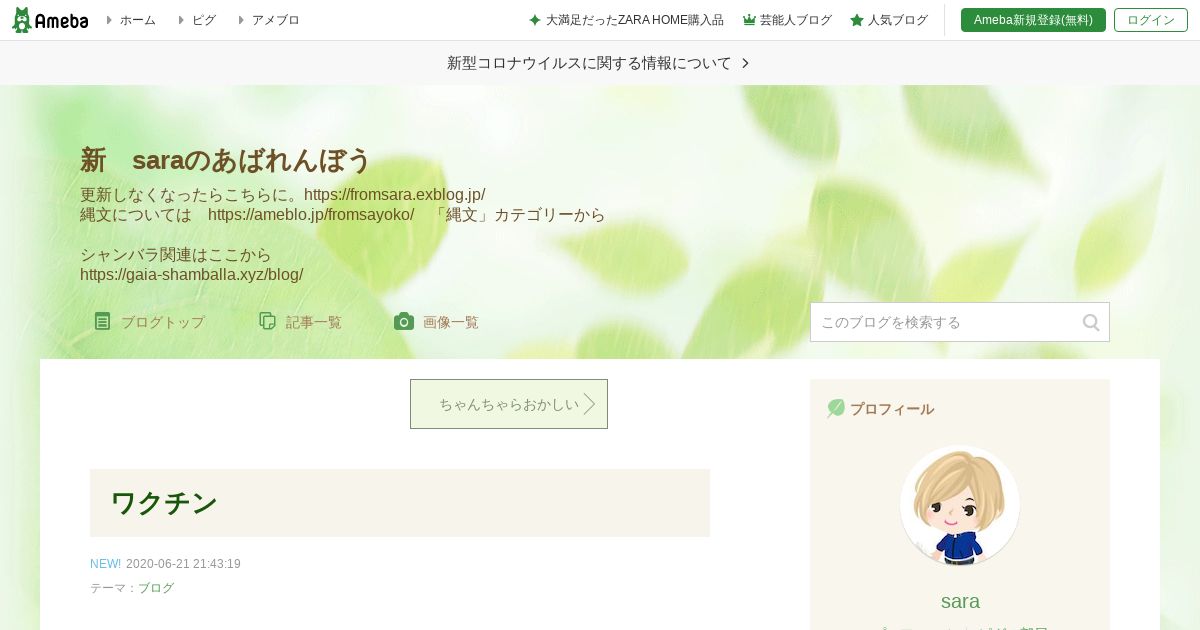Go to next post ちゃんちゃらおかしい
The height and width of the screenshot is (630, 1200).
click(509, 404)
